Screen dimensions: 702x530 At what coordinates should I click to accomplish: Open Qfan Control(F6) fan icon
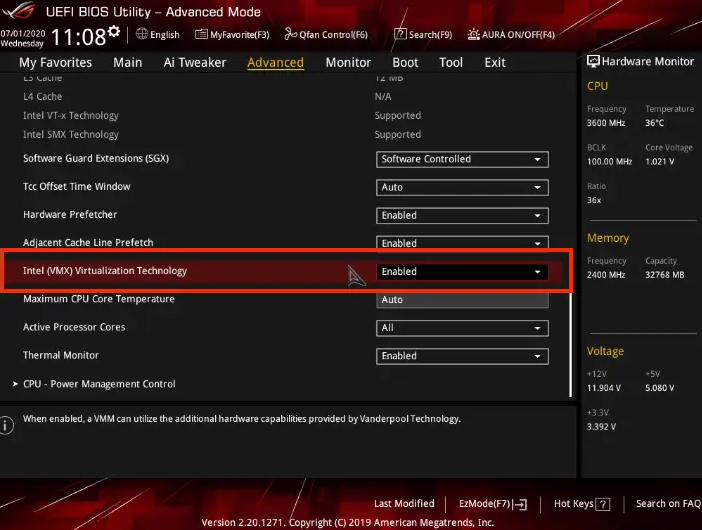(291, 34)
